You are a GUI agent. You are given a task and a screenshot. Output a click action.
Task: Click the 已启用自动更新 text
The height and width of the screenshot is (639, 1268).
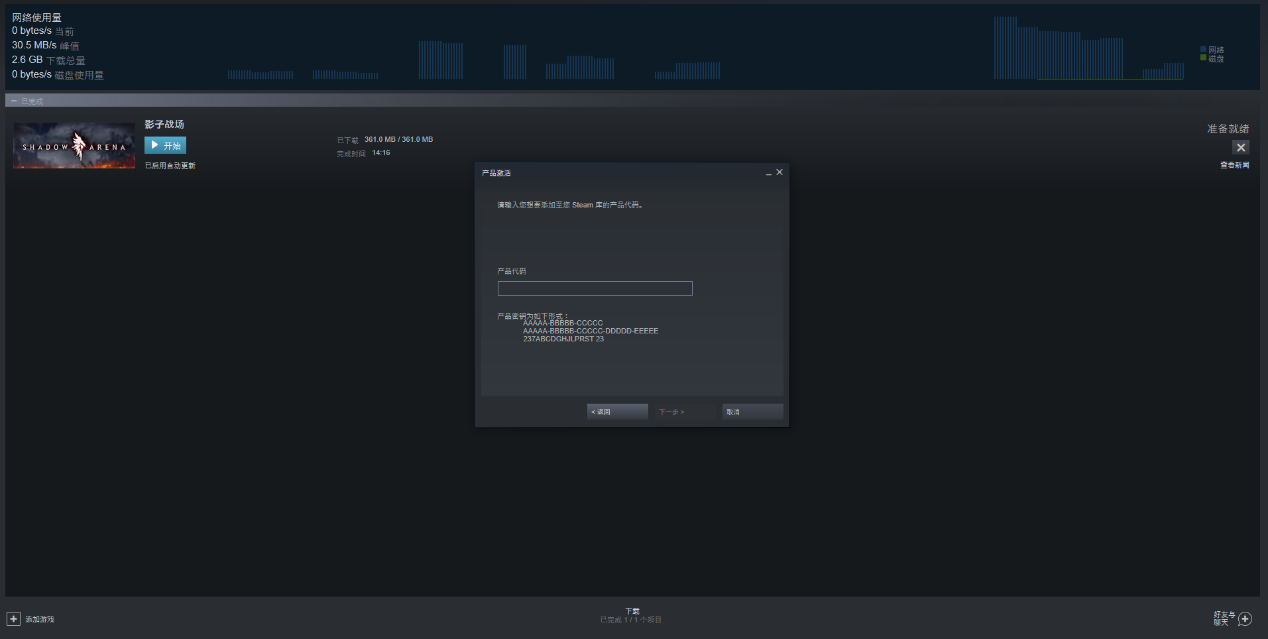coord(170,166)
